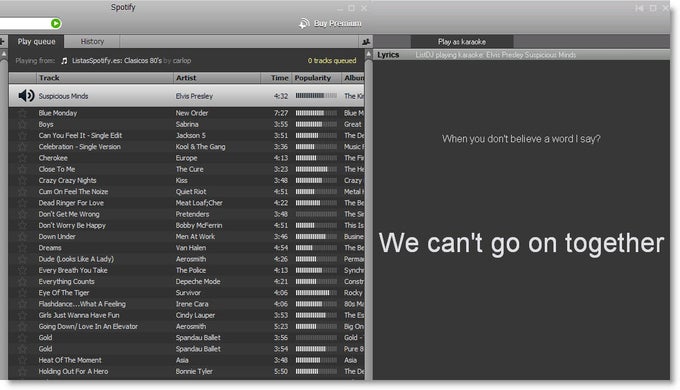
Task: Star the Close To Me track
Action: pyautogui.click(x=22, y=170)
